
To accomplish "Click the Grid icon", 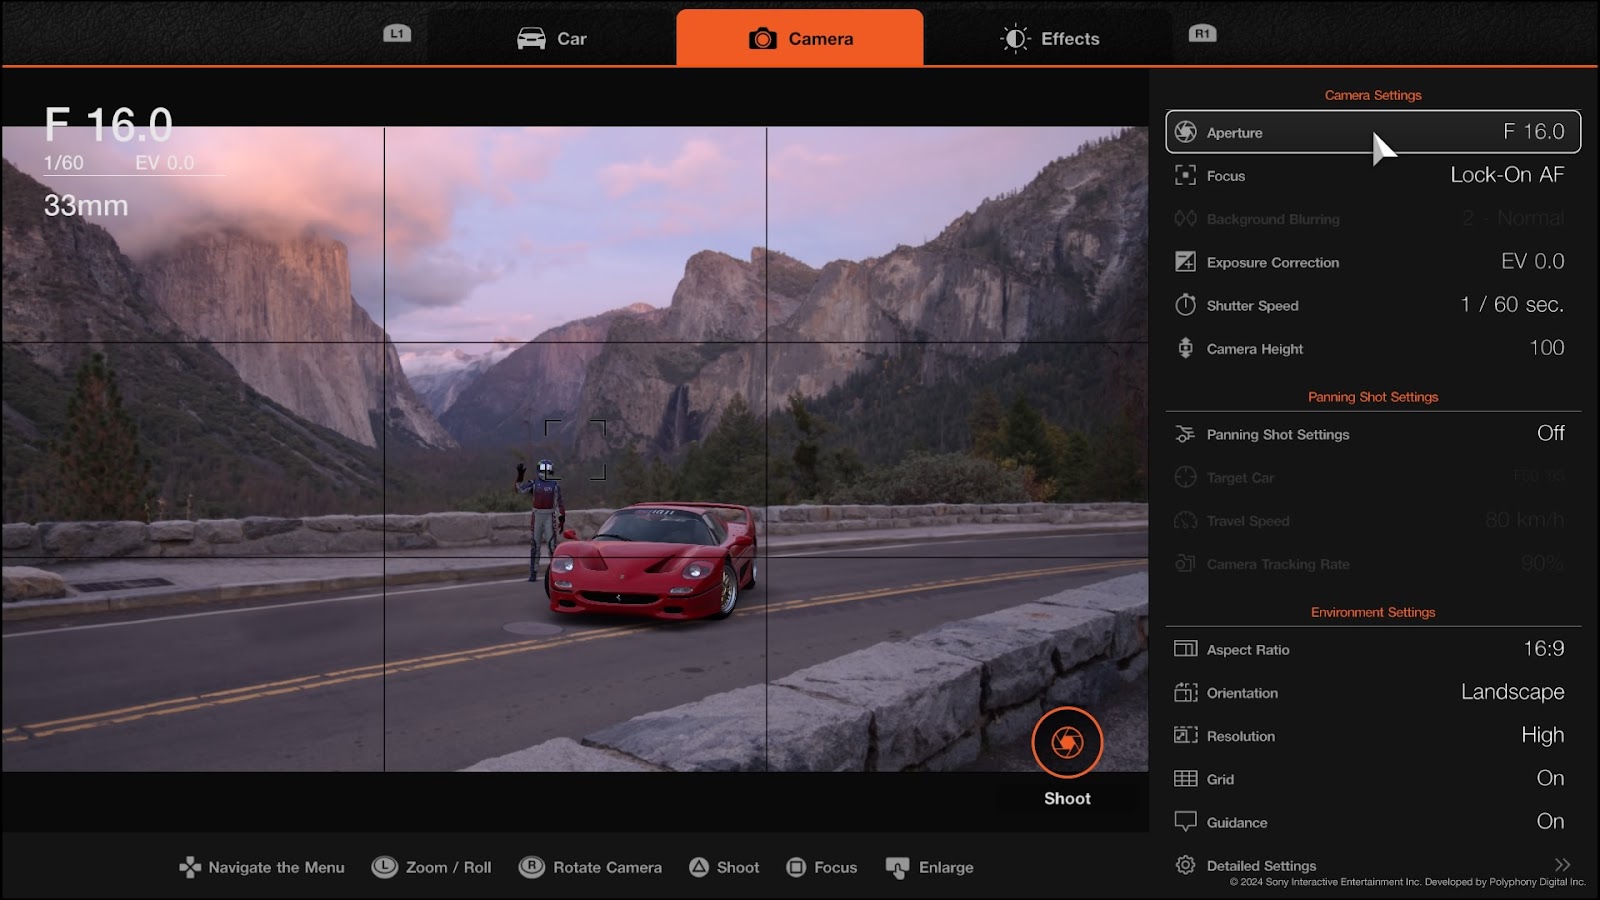I will pos(1186,778).
